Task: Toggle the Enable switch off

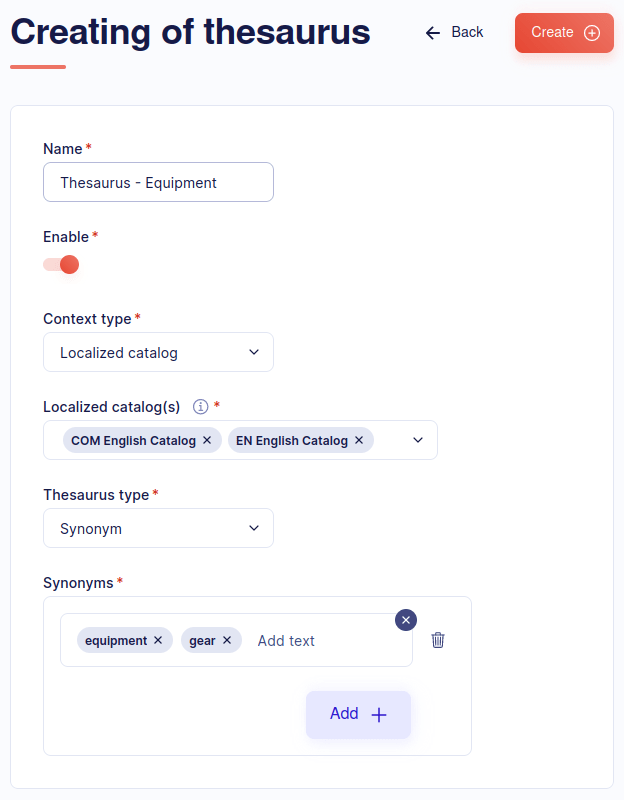Action: tap(61, 265)
